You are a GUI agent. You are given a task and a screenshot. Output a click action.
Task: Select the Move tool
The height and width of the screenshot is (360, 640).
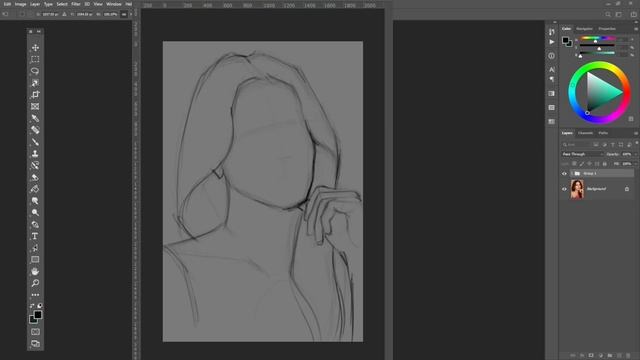pyautogui.click(x=35, y=48)
